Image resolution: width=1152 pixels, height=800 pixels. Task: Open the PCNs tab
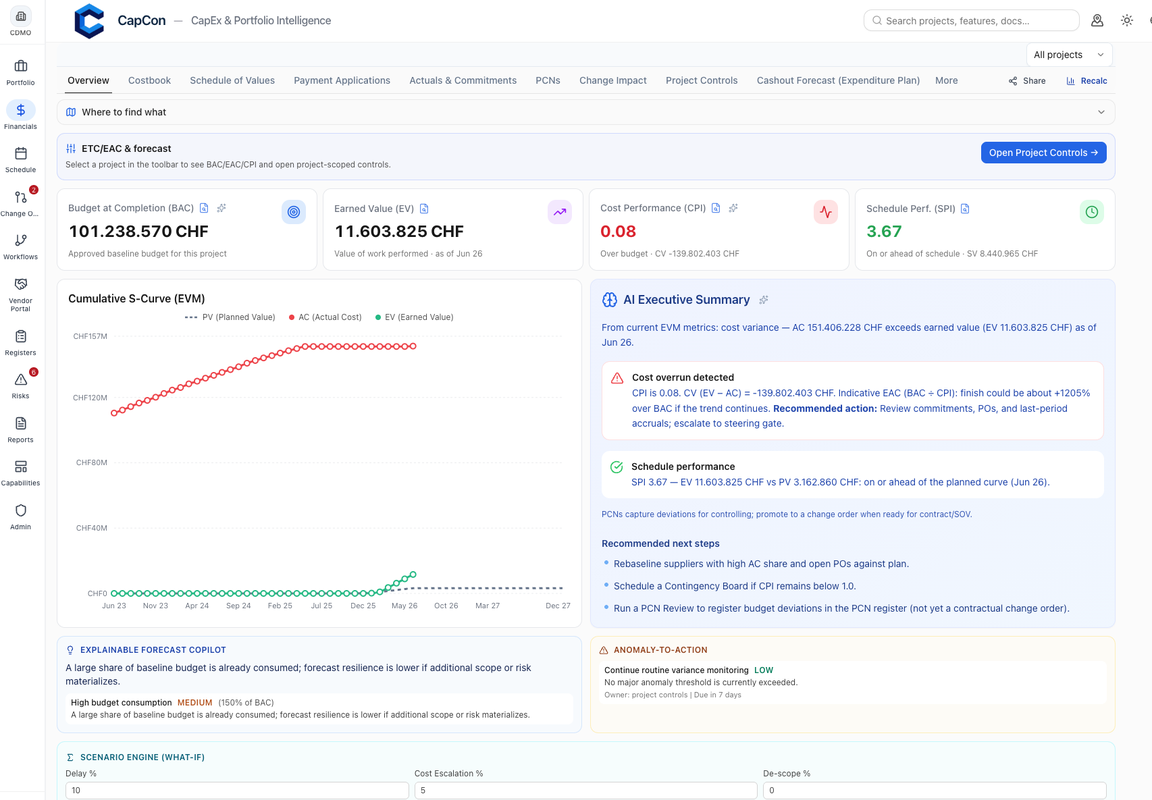pos(548,81)
